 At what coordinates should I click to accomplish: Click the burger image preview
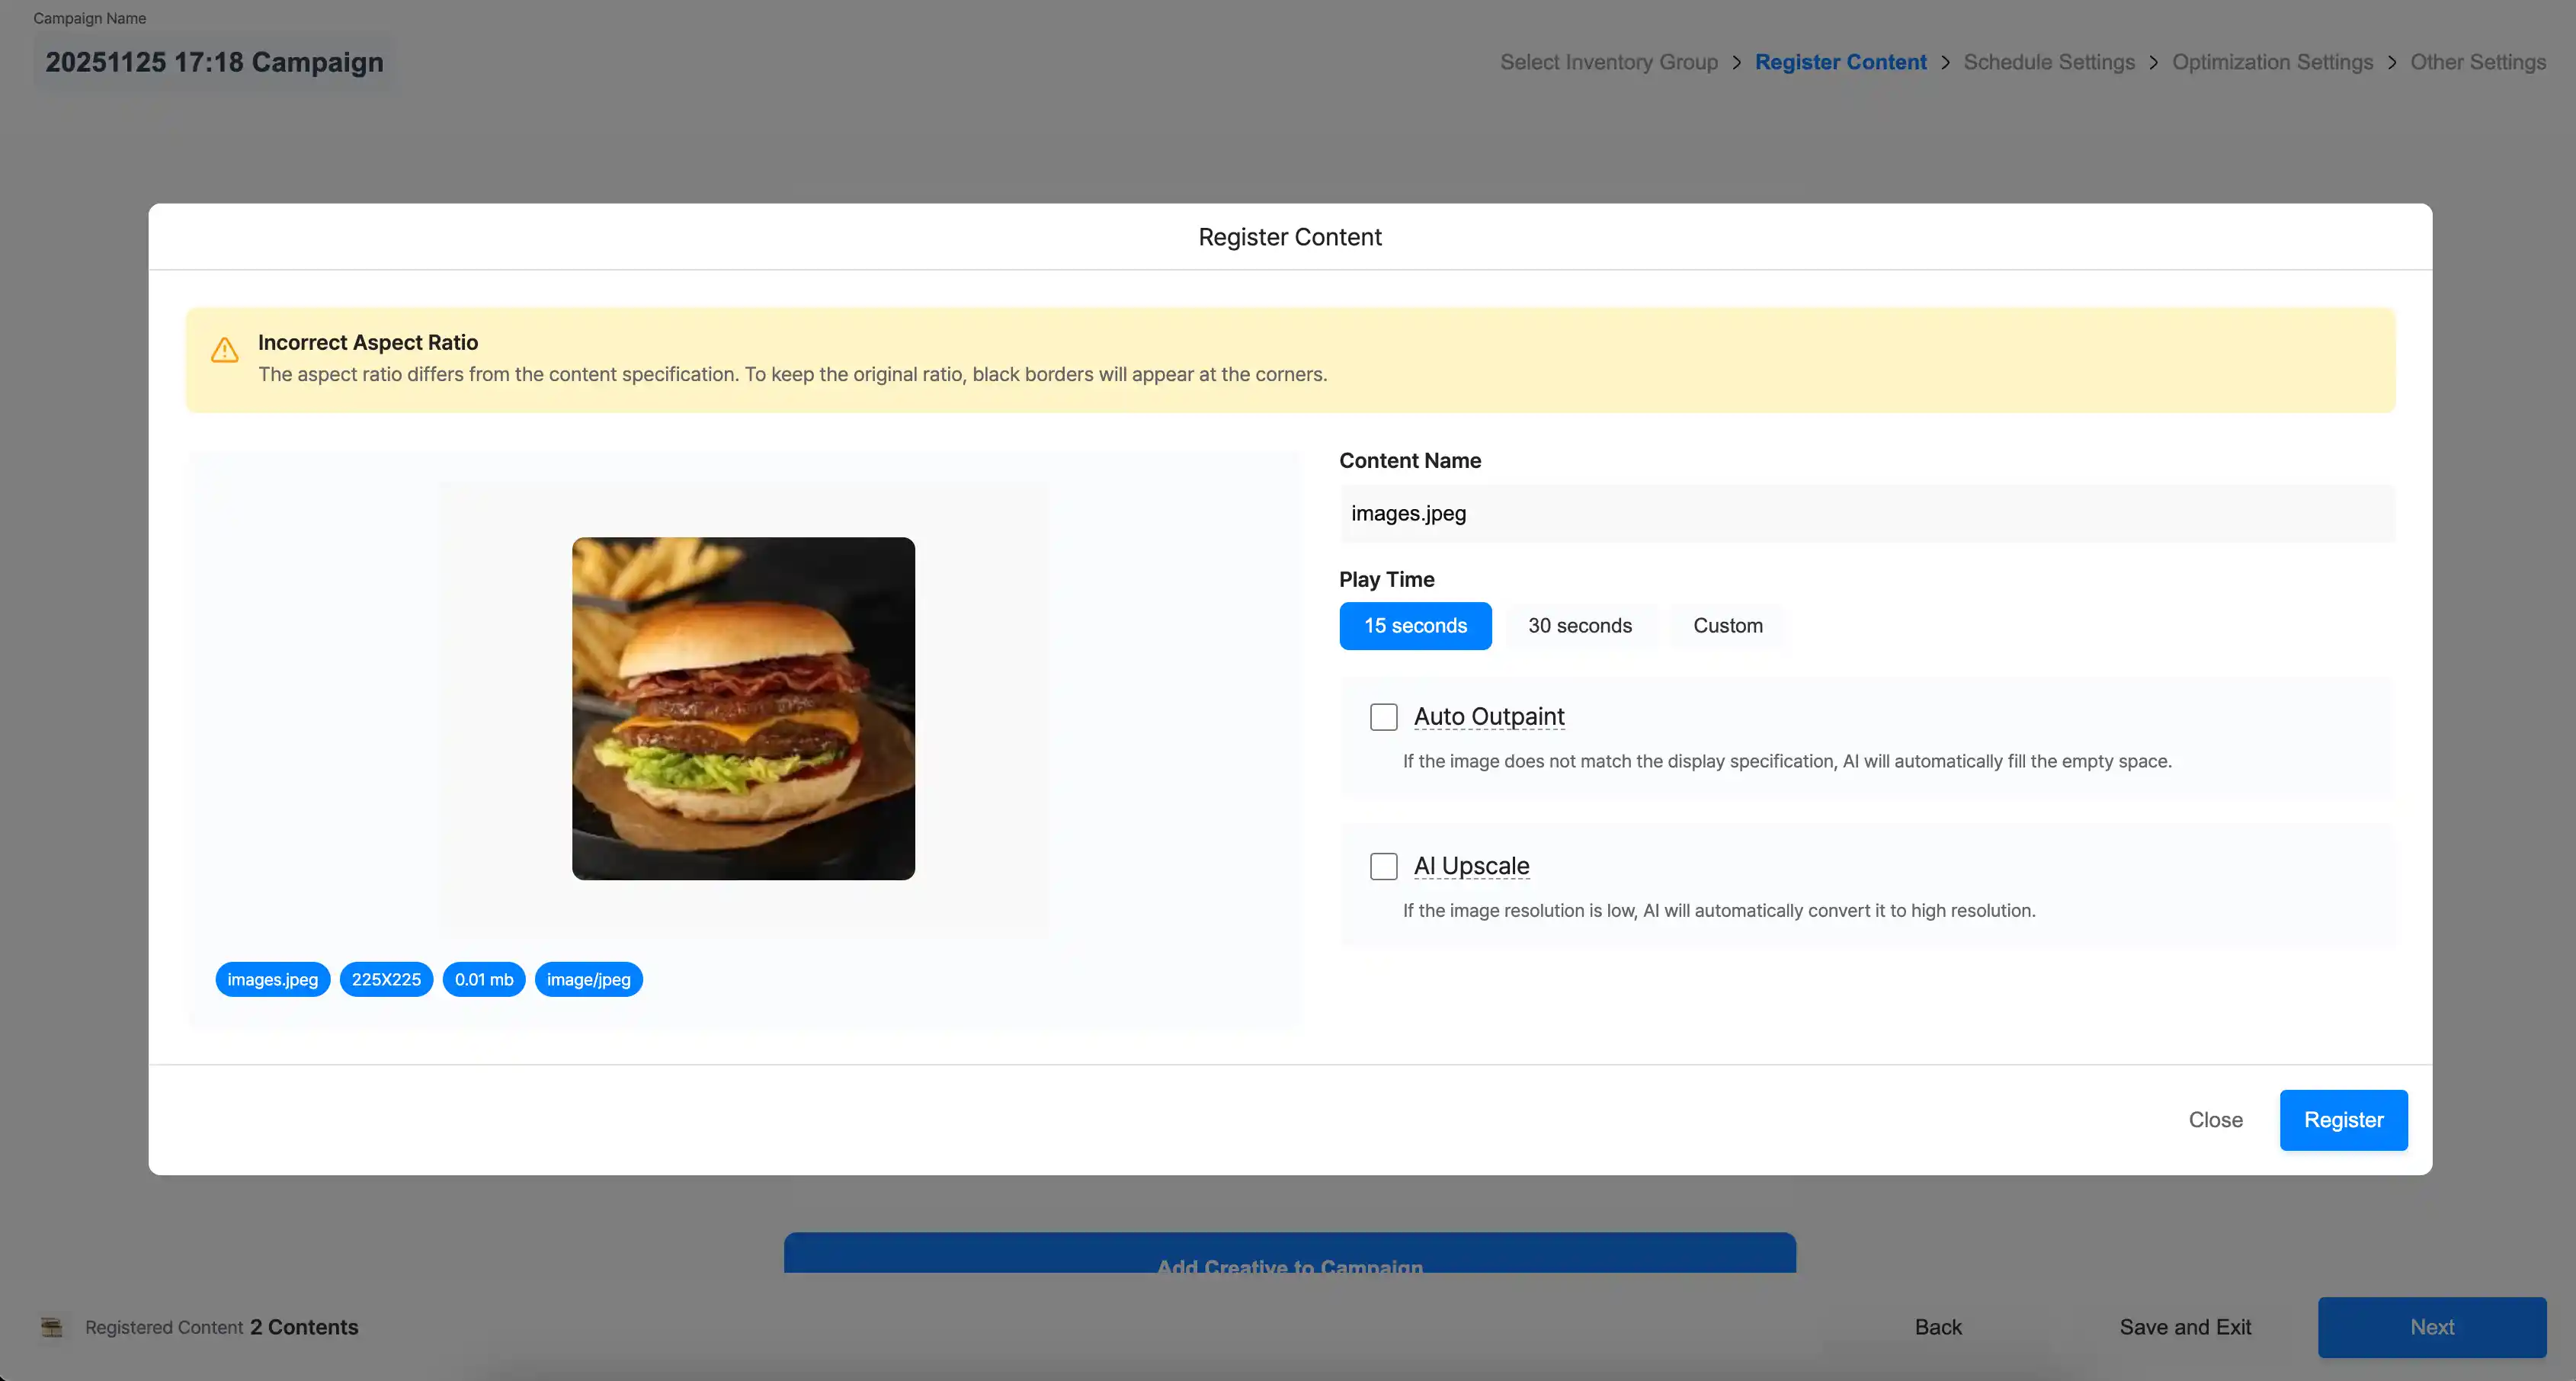[x=743, y=709]
